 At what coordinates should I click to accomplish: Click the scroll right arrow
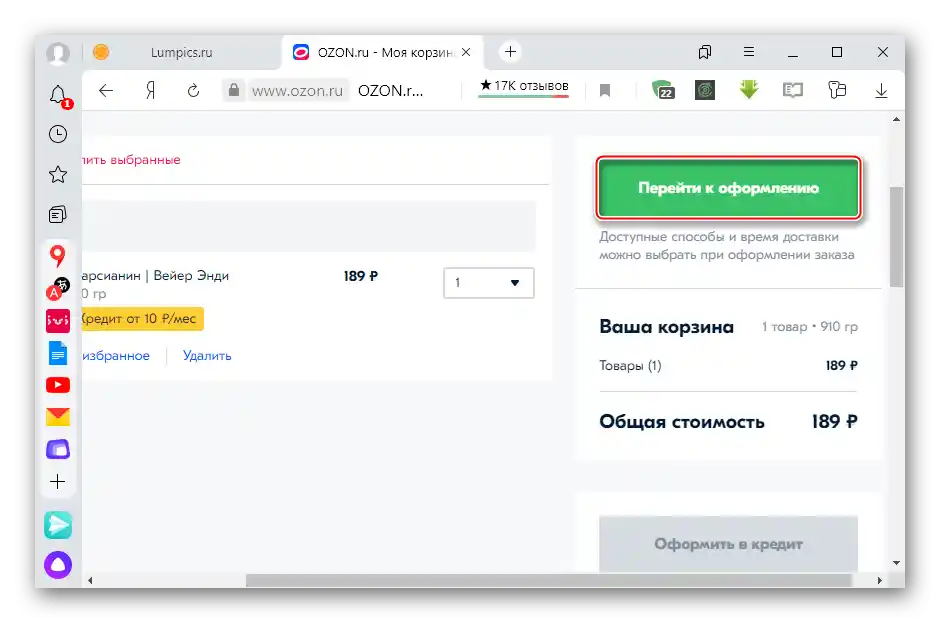[x=879, y=580]
